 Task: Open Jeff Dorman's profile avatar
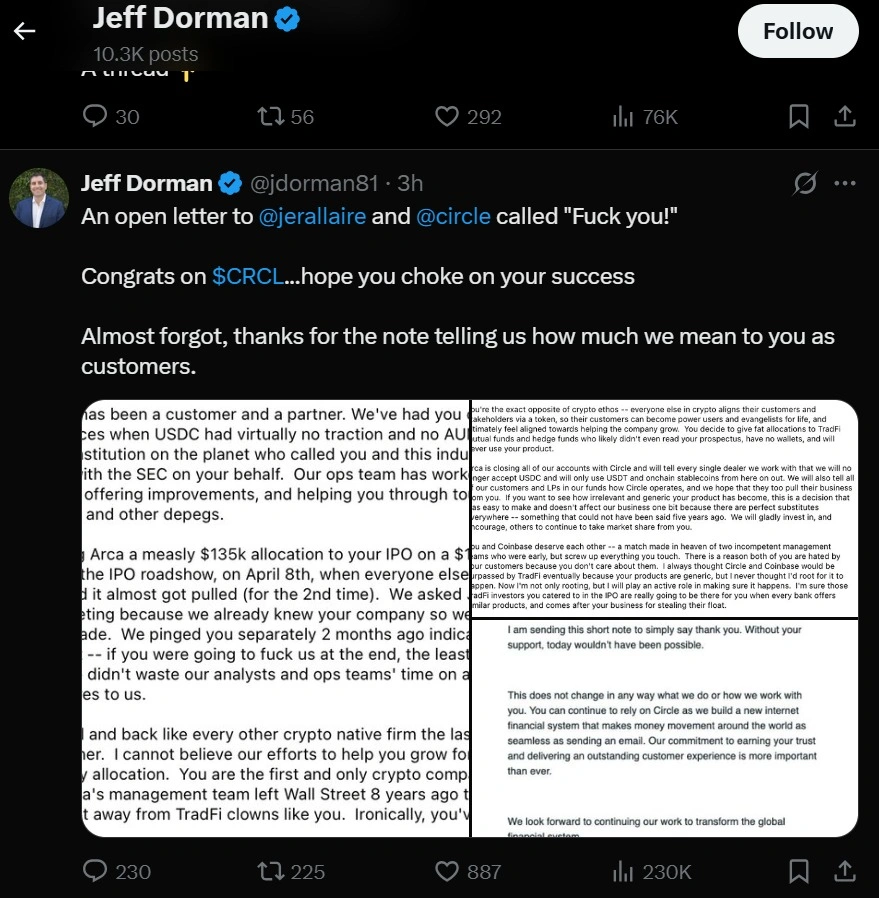[x=39, y=197]
